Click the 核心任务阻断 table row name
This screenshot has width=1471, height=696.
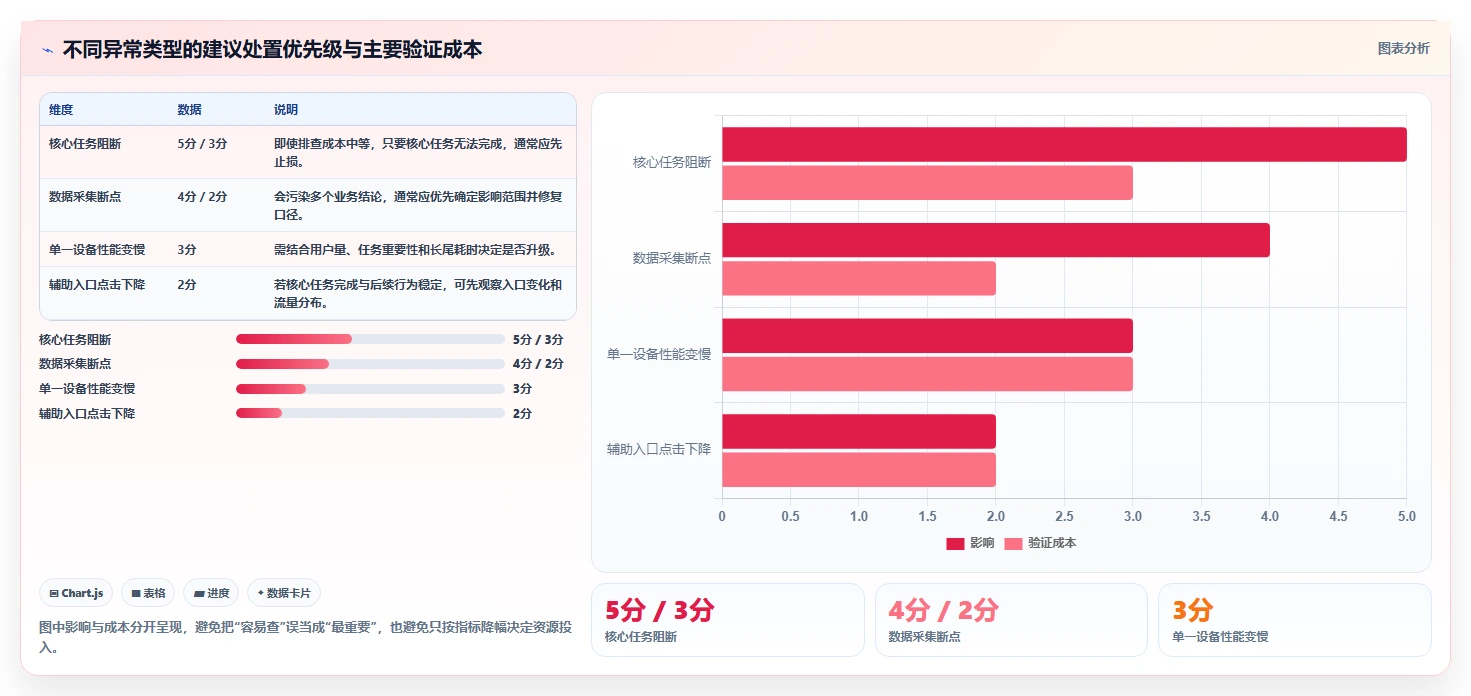click(x=85, y=144)
